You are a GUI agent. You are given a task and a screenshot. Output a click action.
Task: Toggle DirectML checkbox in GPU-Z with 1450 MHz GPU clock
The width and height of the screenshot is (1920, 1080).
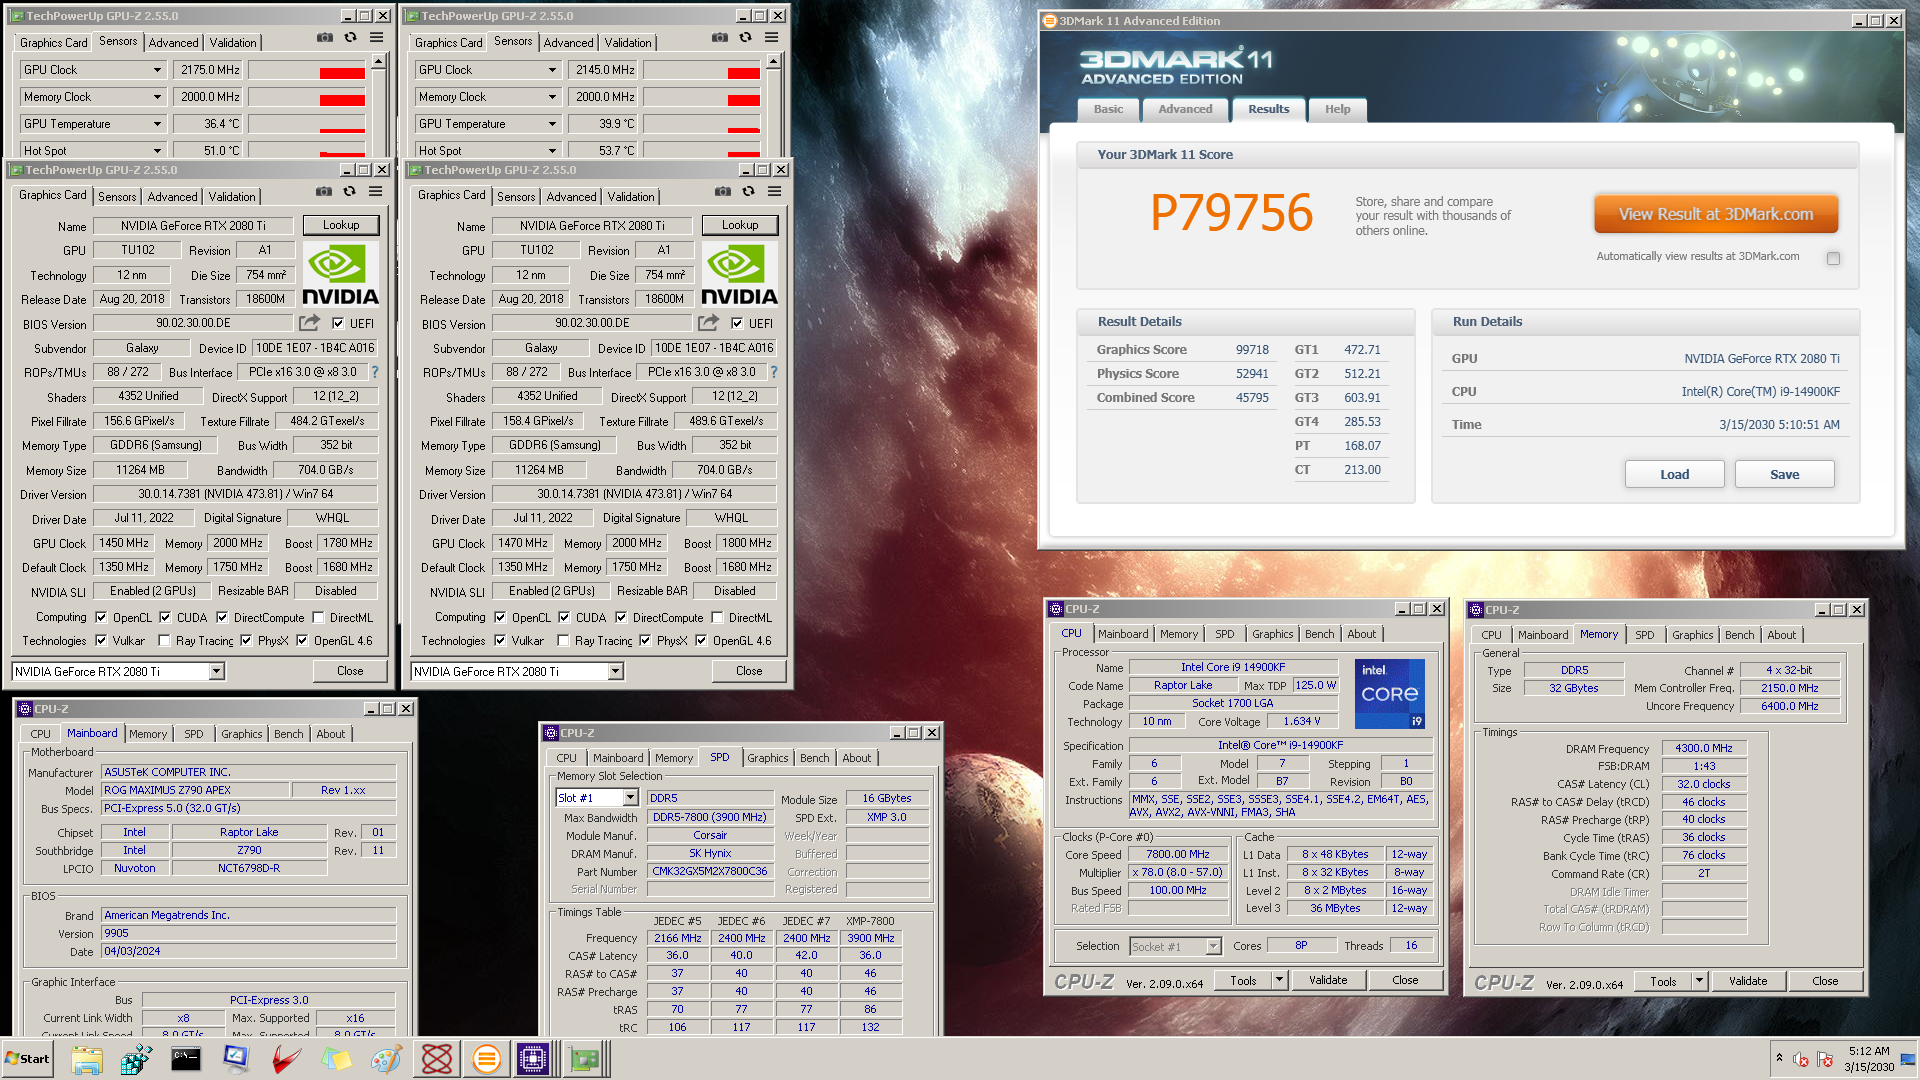point(318,617)
